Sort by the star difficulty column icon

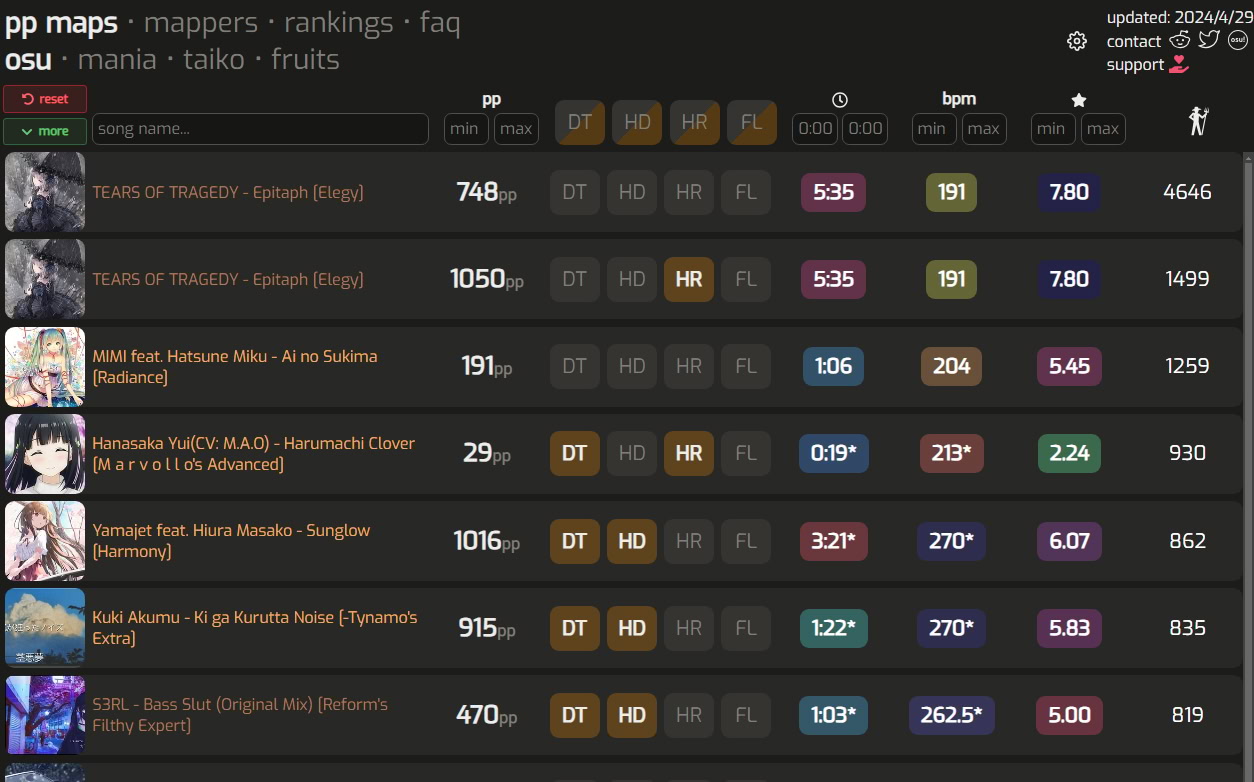coord(1079,100)
